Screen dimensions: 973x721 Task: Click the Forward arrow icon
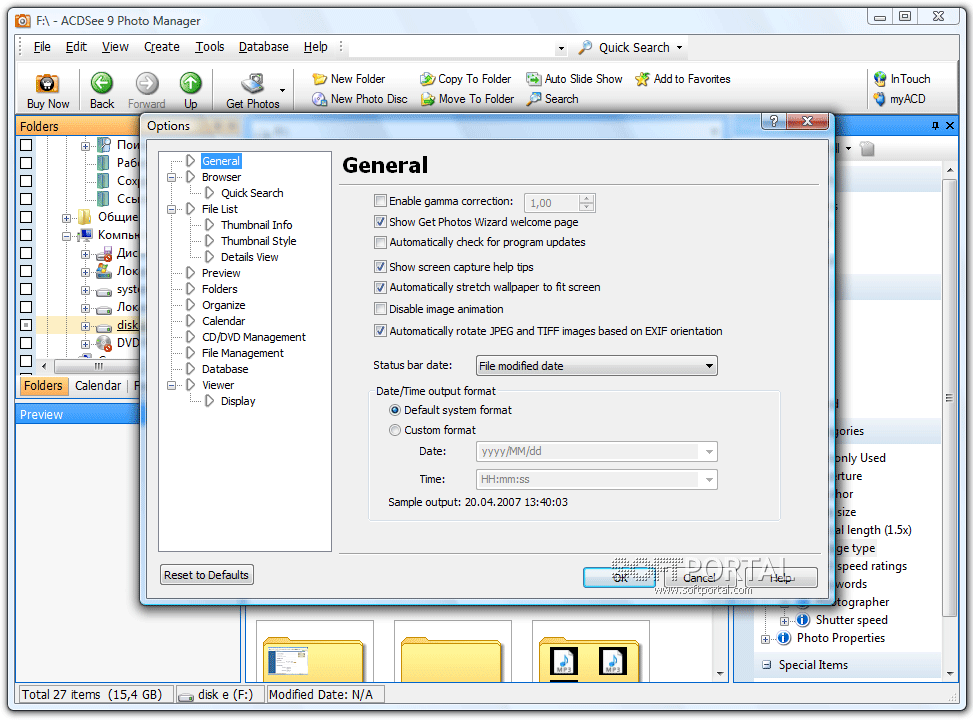147,83
